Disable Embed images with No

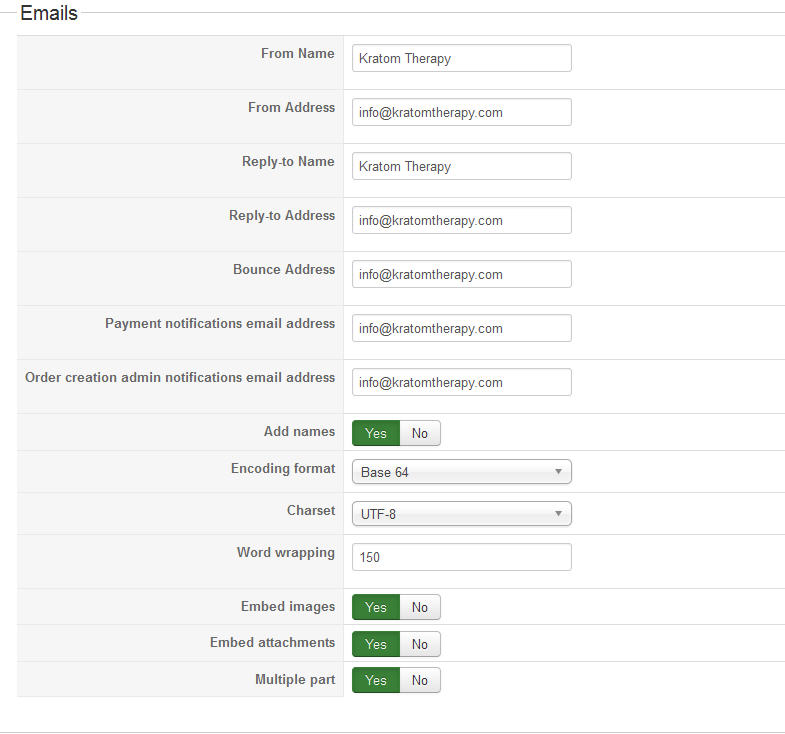tap(420, 607)
